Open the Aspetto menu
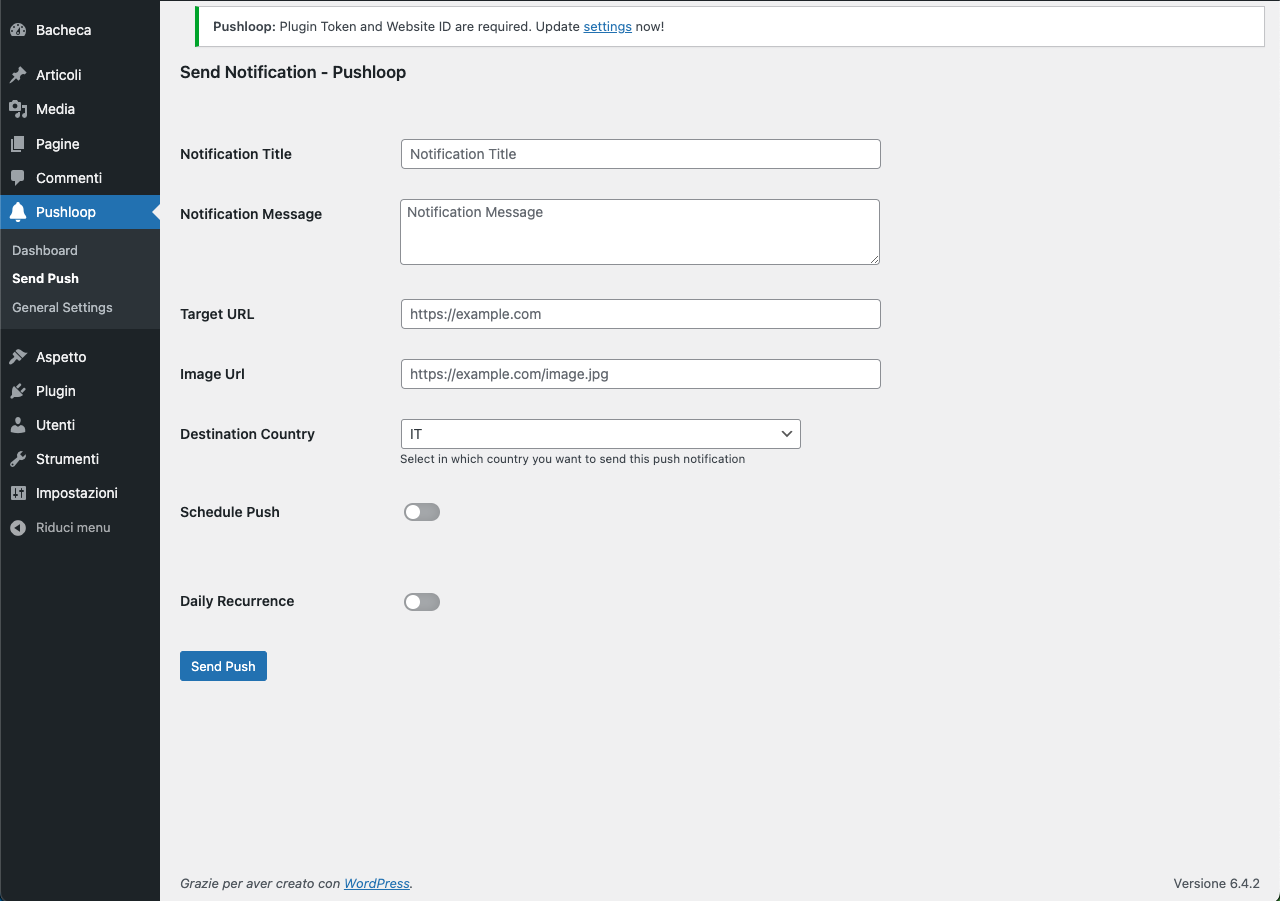1280x901 pixels. click(x=80, y=357)
